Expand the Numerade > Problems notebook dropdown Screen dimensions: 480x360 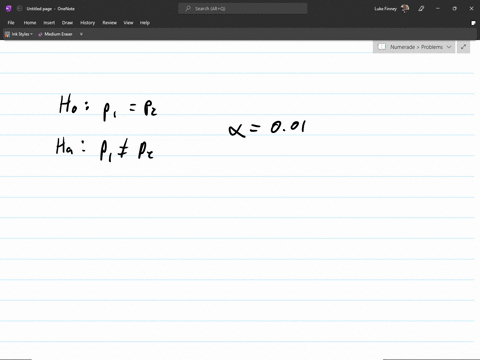pos(449,47)
